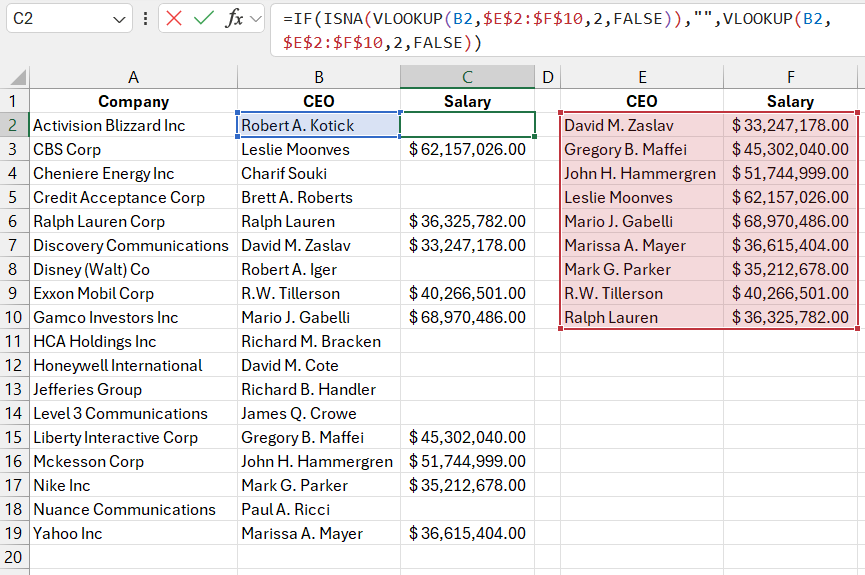Select the Cheniere Energy Inc cell
The height and width of the screenshot is (575, 865).
[133, 173]
